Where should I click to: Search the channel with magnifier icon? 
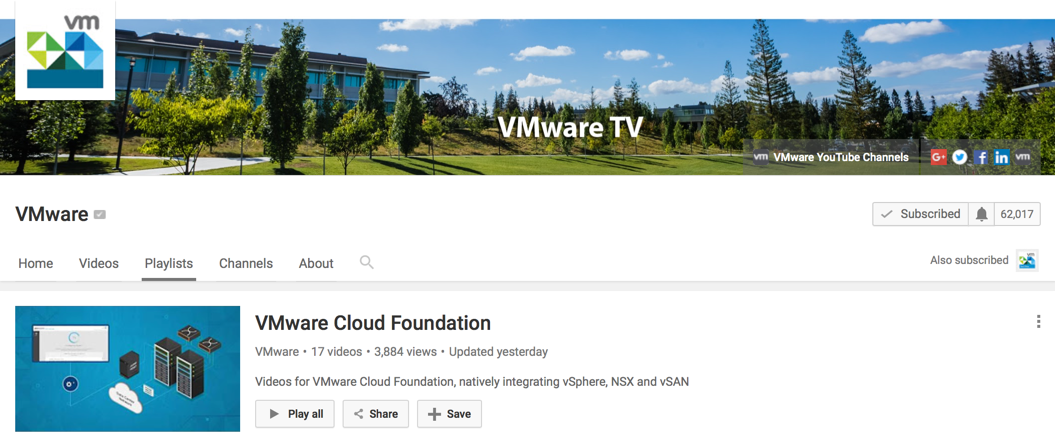click(367, 263)
